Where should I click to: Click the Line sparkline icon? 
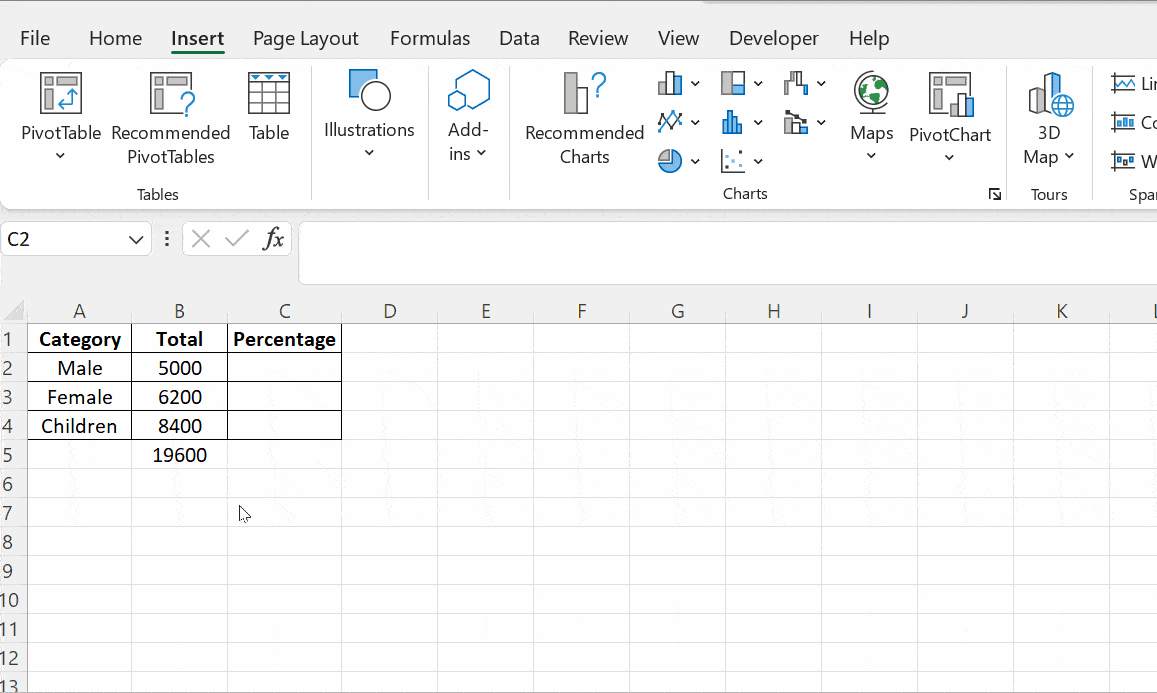[x=1124, y=84]
